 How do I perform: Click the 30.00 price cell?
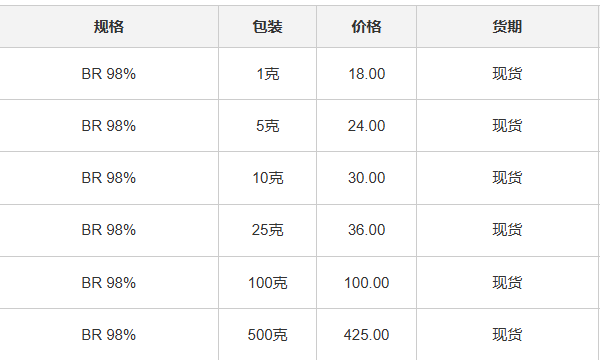tap(366, 178)
